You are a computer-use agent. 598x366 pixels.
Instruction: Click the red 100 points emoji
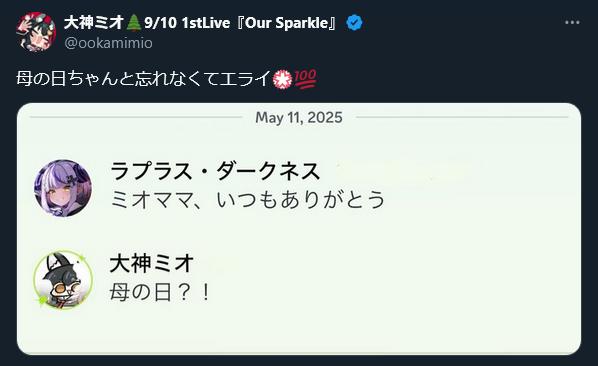click(x=305, y=79)
